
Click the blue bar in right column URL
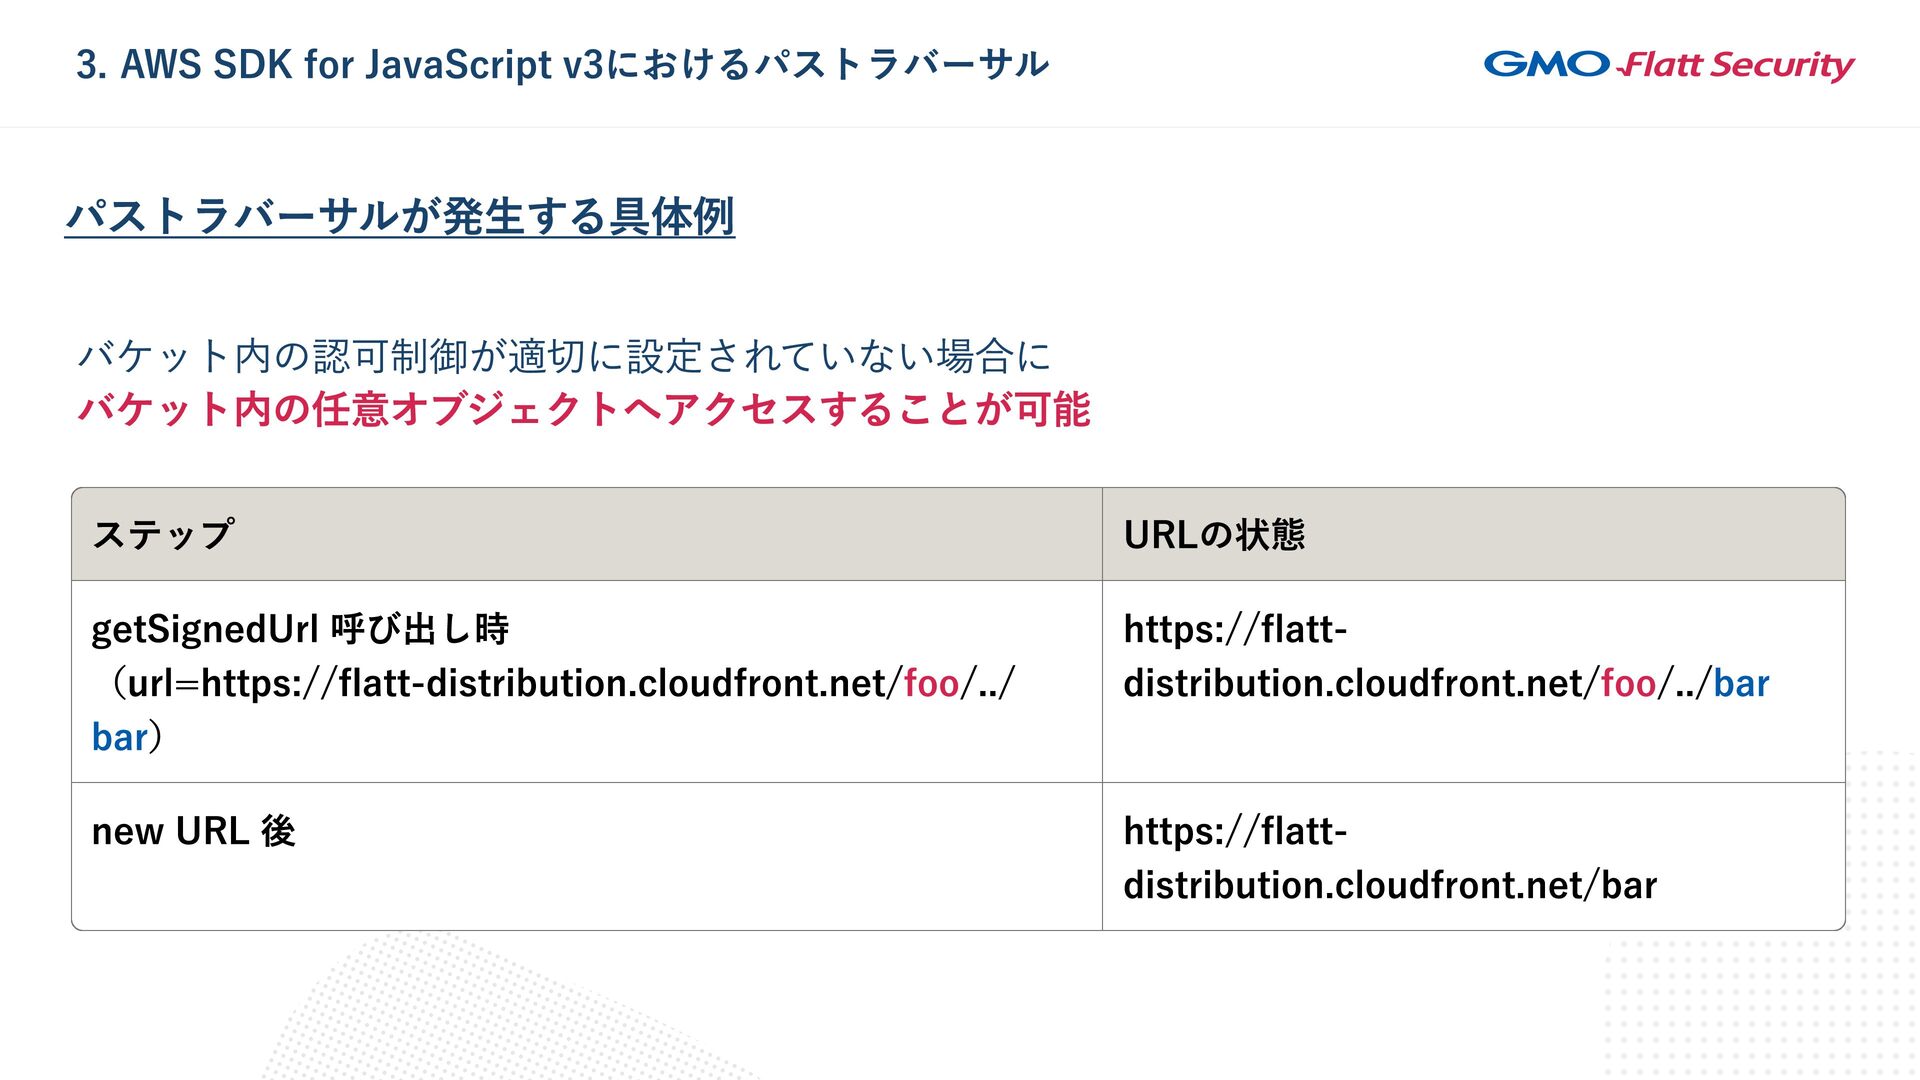click(x=1741, y=684)
